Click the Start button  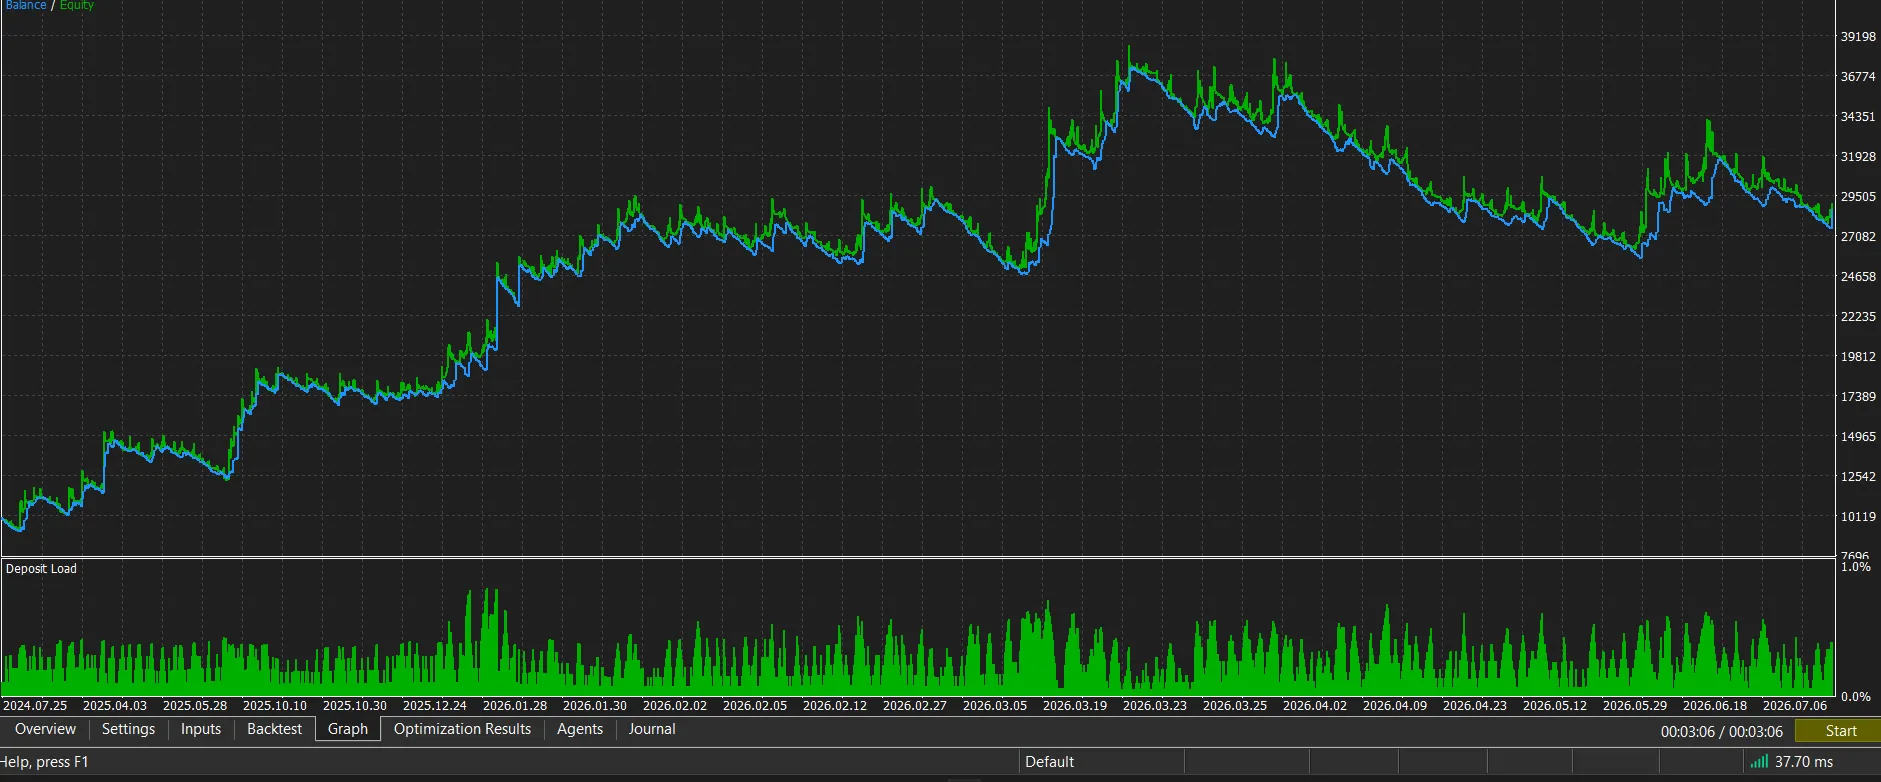click(1838, 731)
